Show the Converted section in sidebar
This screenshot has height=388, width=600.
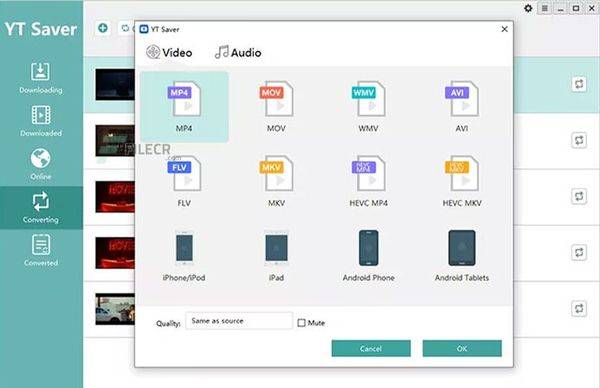(41, 251)
